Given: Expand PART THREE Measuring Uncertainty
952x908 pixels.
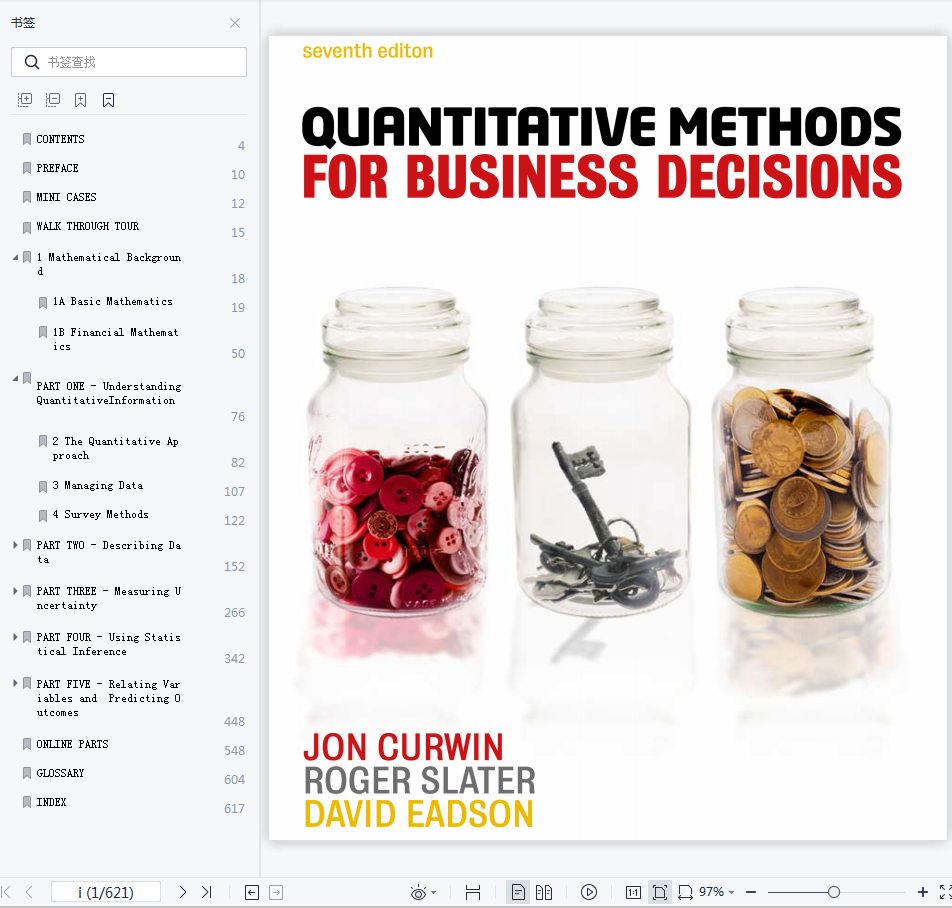Looking at the screenshot, I should coord(15,591).
